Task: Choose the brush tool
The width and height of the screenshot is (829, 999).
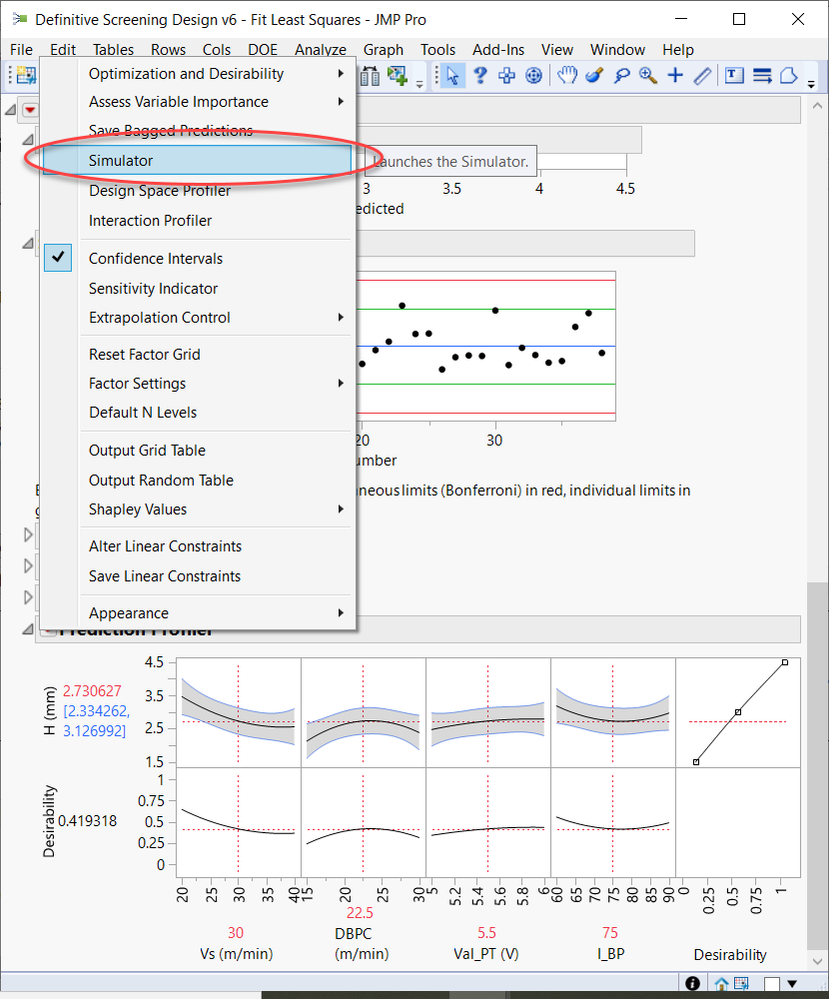Action: pos(594,76)
